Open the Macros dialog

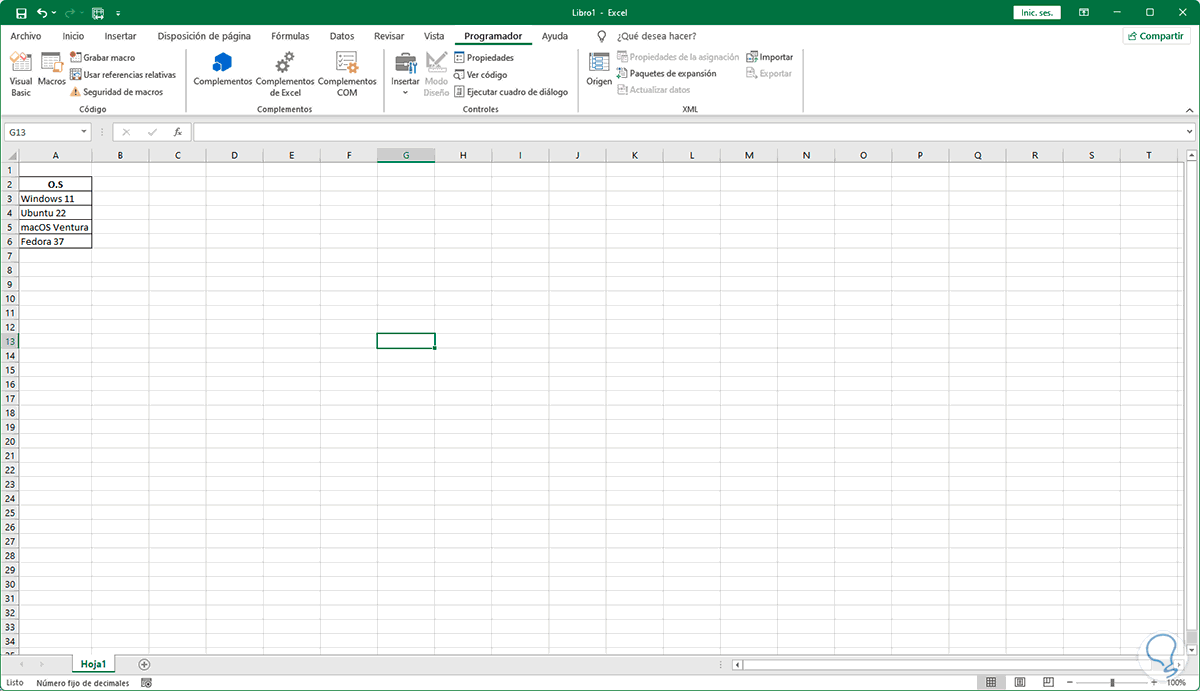[x=52, y=70]
